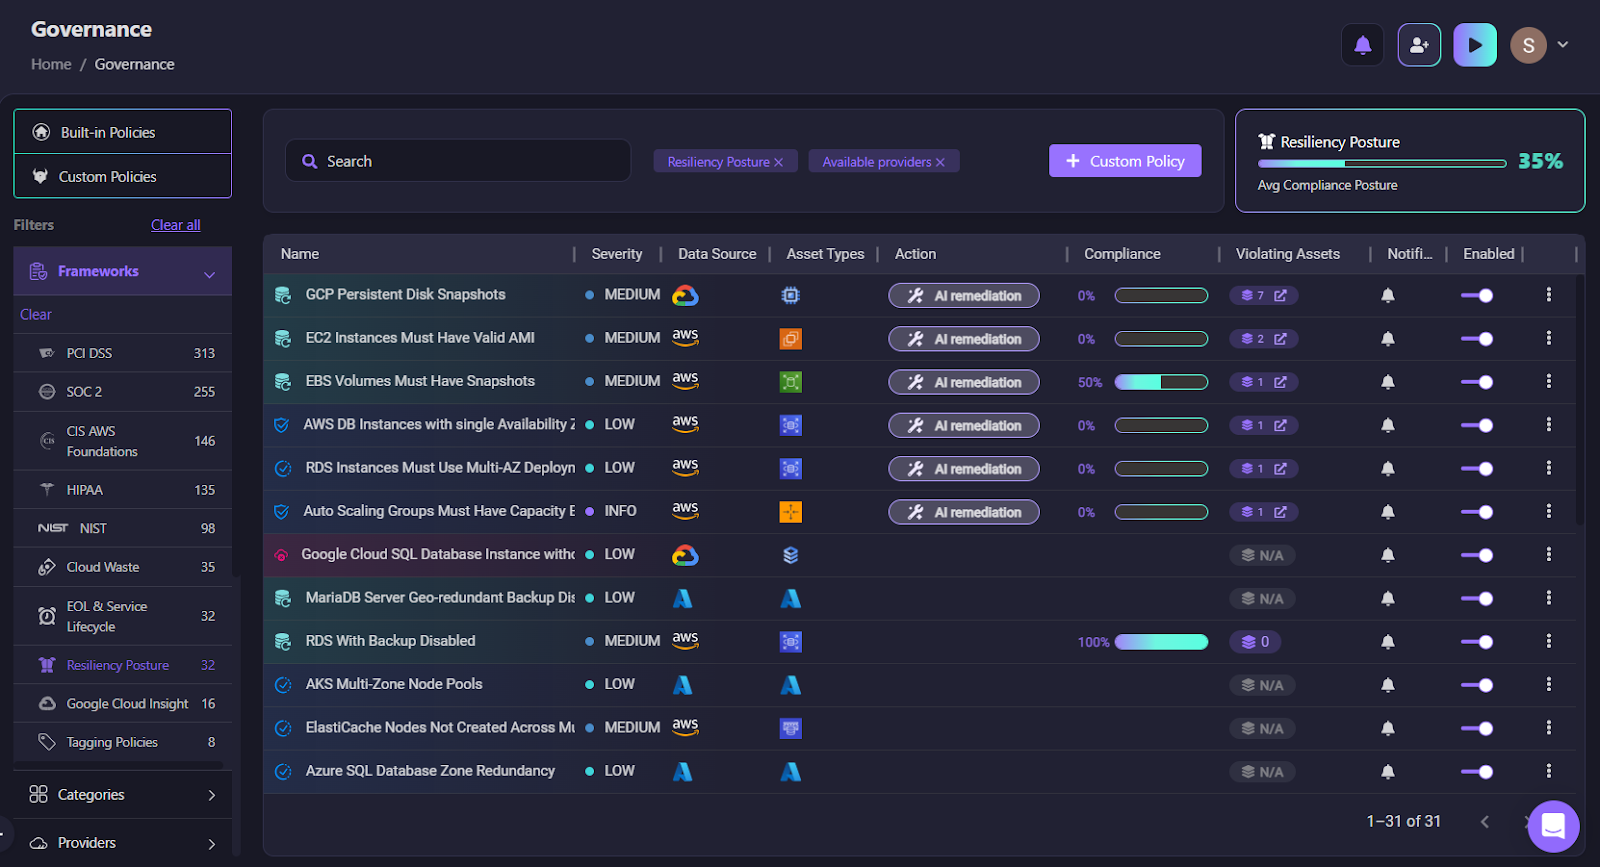Viewport: 1600px width, 867px height.
Task: Open kebab menu for AKS Multi-Zone Node Pools
Action: (1548, 684)
